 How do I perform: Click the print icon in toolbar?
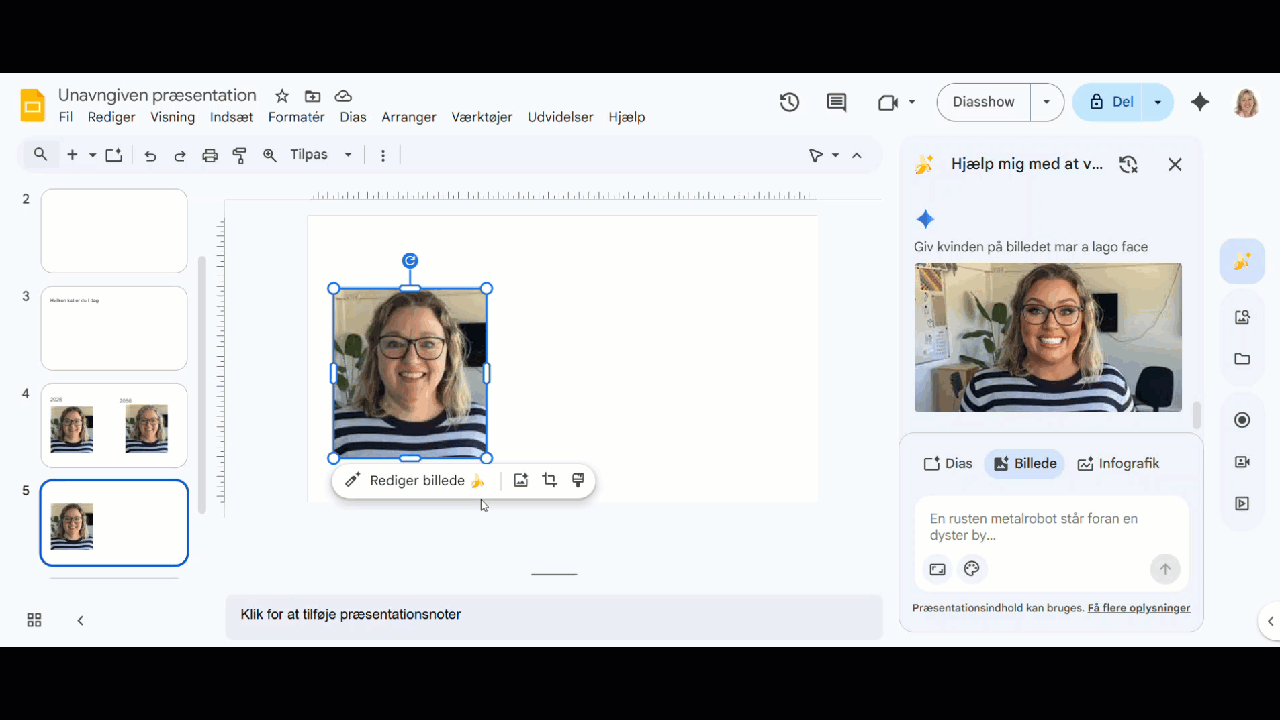pos(210,155)
